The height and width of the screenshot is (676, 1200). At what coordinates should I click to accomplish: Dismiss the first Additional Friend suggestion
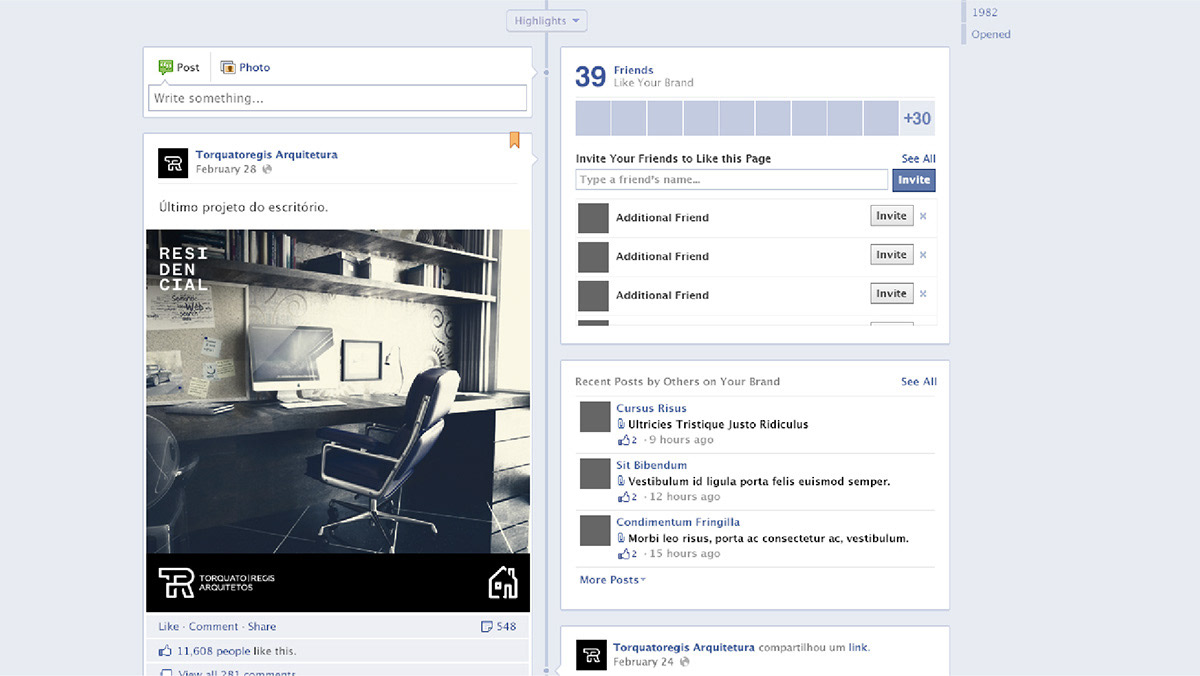point(923,216)
